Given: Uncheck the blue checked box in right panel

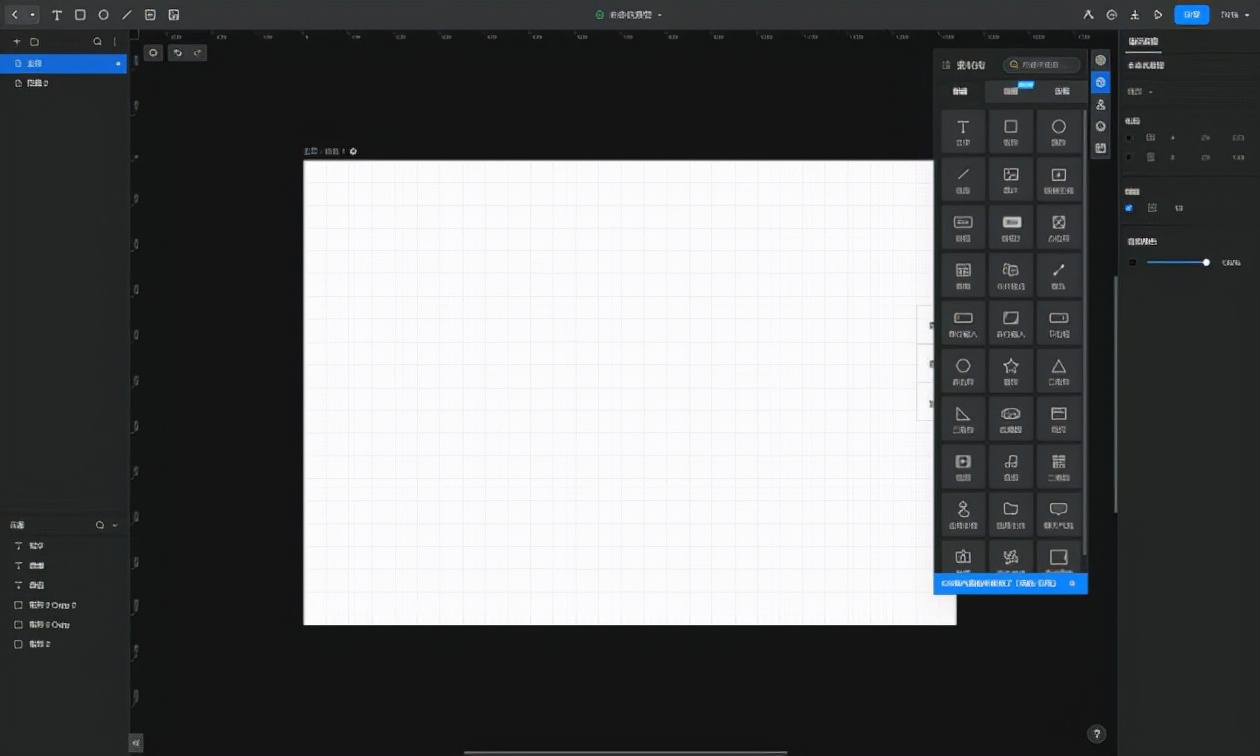Looking at the screenshot, I should 1129,208.
